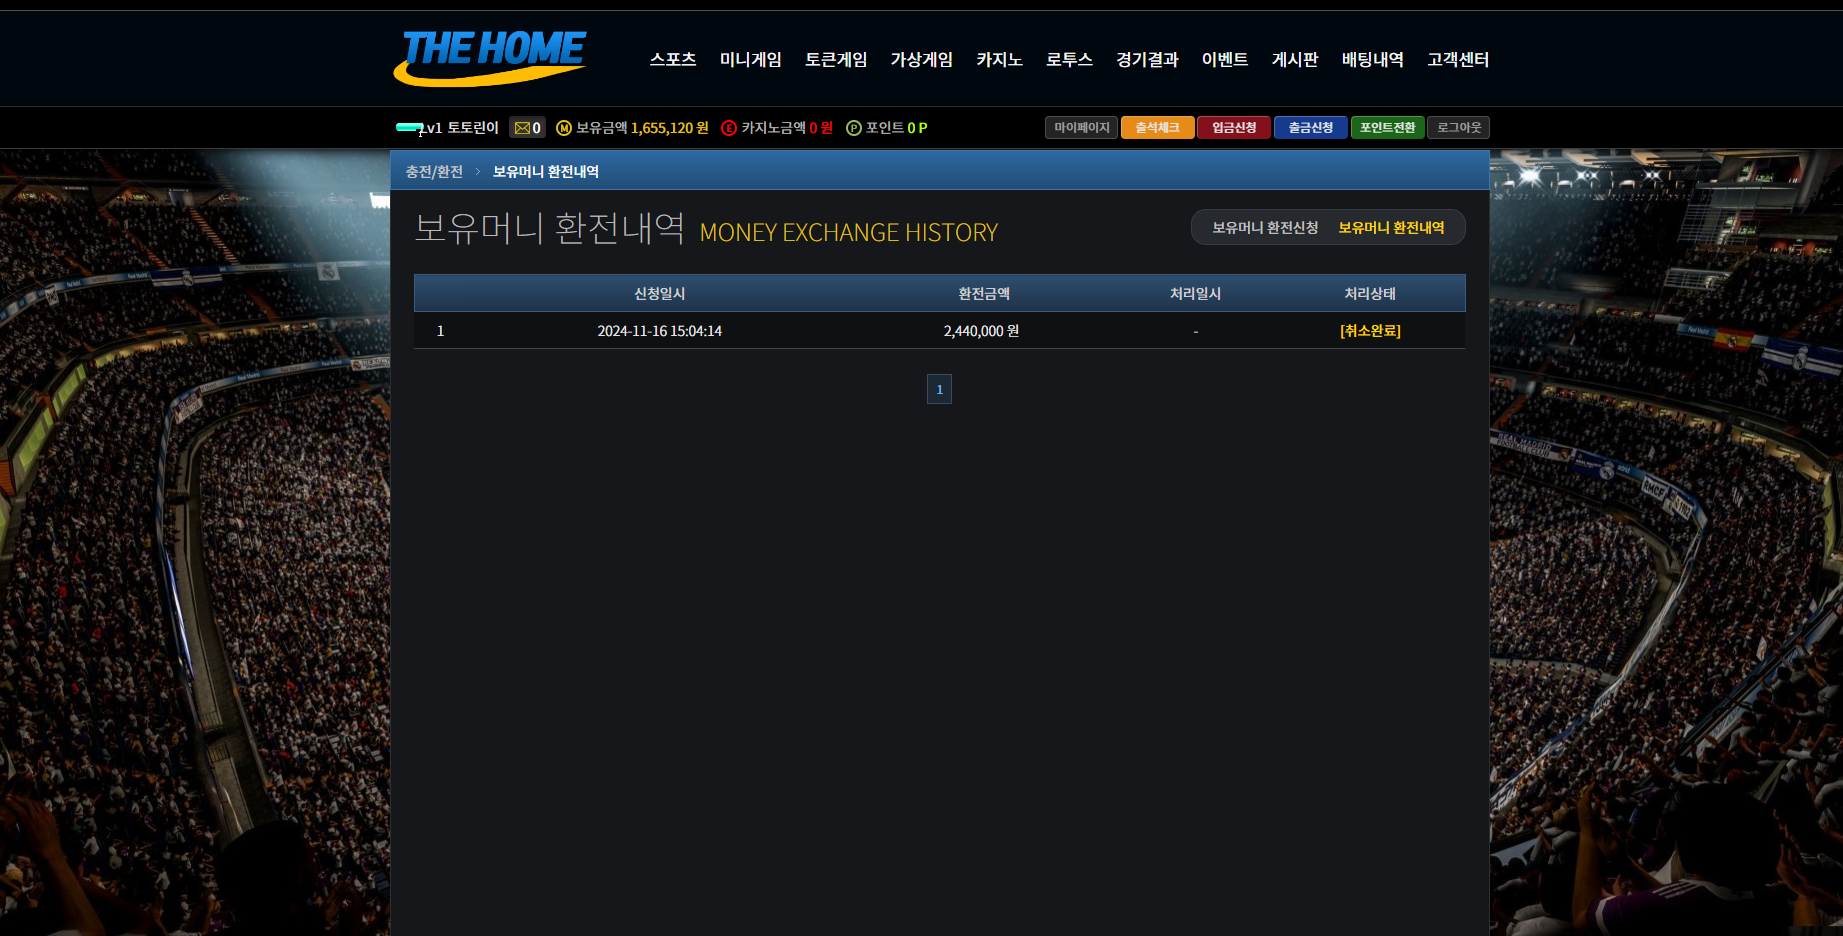The height and width of the screenshot is (936, 1843).
Task: Click the 로그아웃 button
Action: coord(1458,128)
